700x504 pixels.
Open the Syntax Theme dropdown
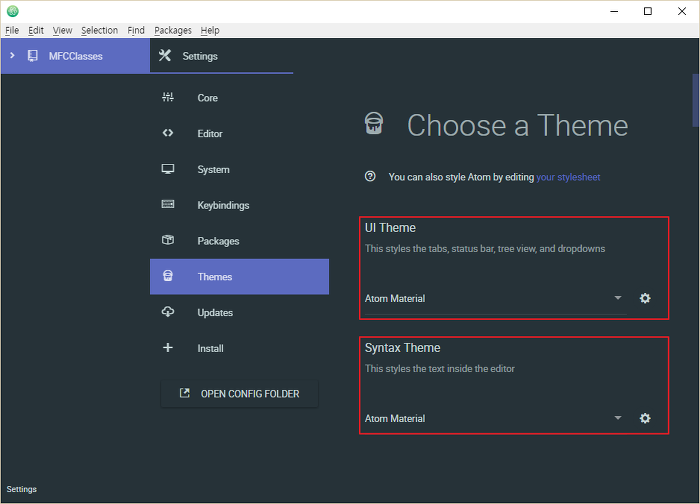pyautogui.click(x=496, y=419)
